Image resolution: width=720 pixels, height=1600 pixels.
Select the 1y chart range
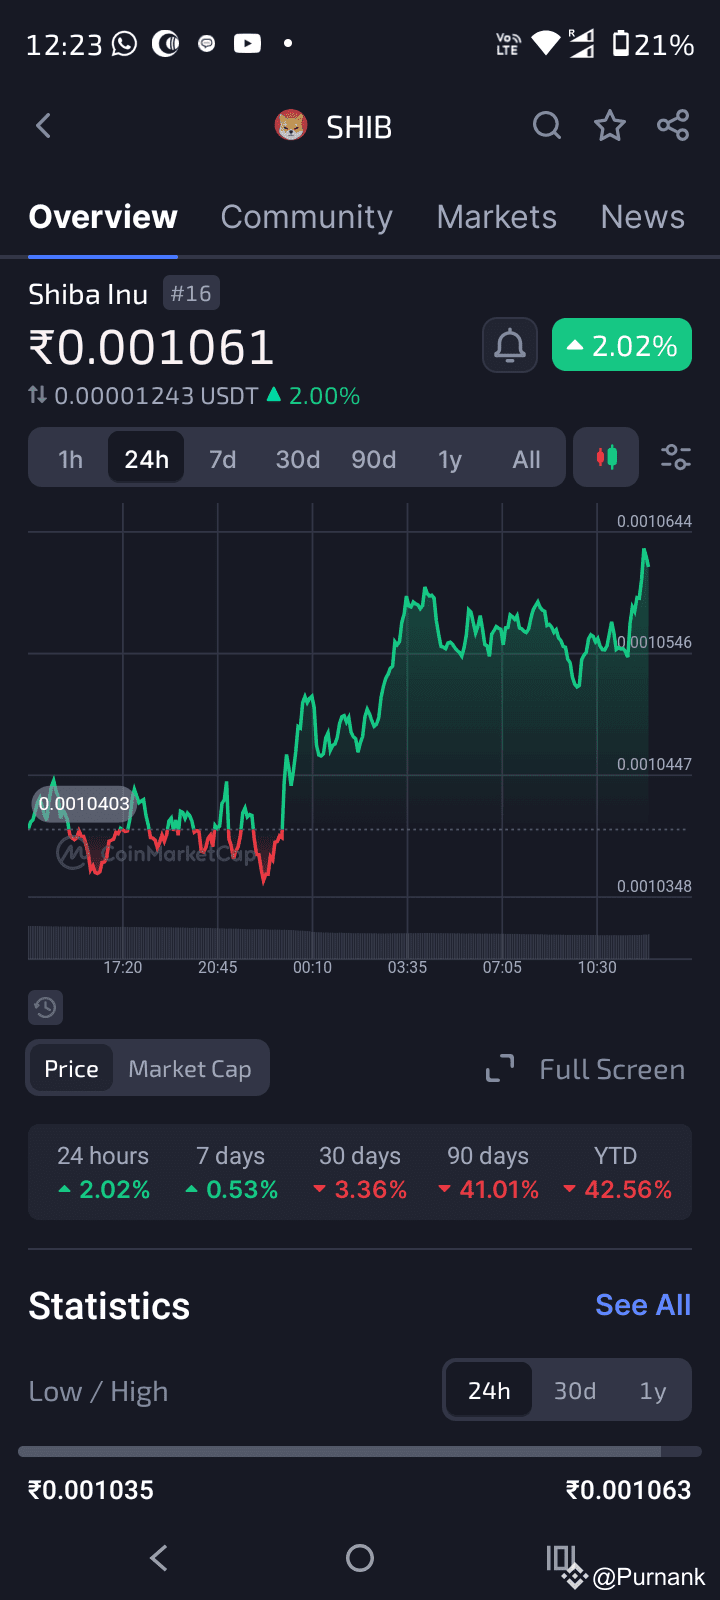[450, 459]
